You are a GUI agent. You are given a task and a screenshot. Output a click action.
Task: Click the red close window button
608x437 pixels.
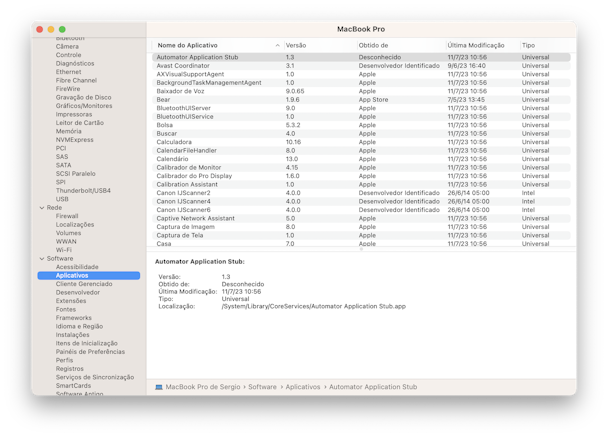[40, 29]
